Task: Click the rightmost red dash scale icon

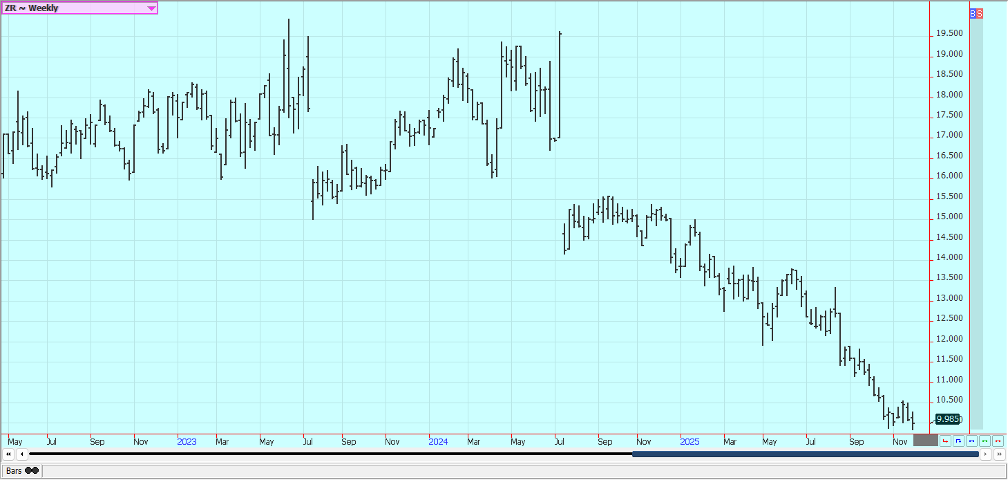Action: click(x=997, y=440)
